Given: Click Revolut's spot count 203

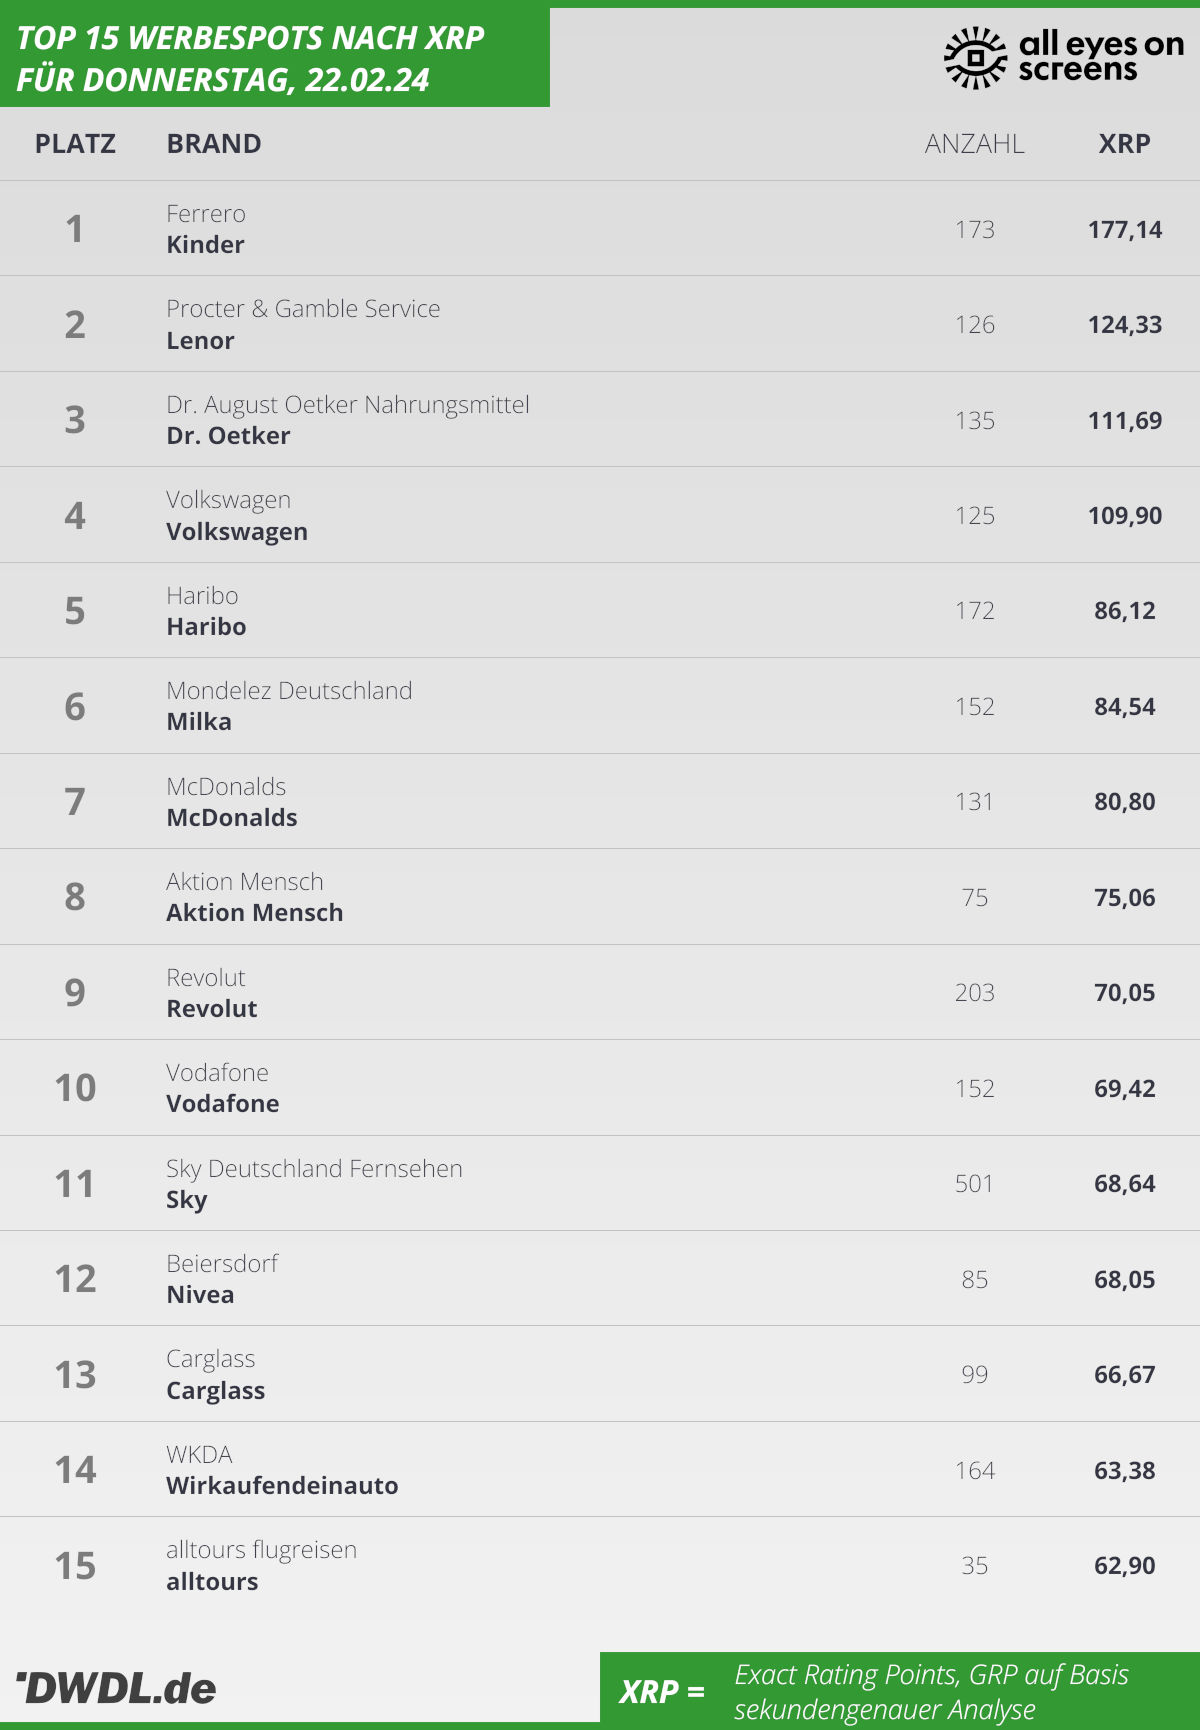Looking at the screenshot, I should coord(975,993).
